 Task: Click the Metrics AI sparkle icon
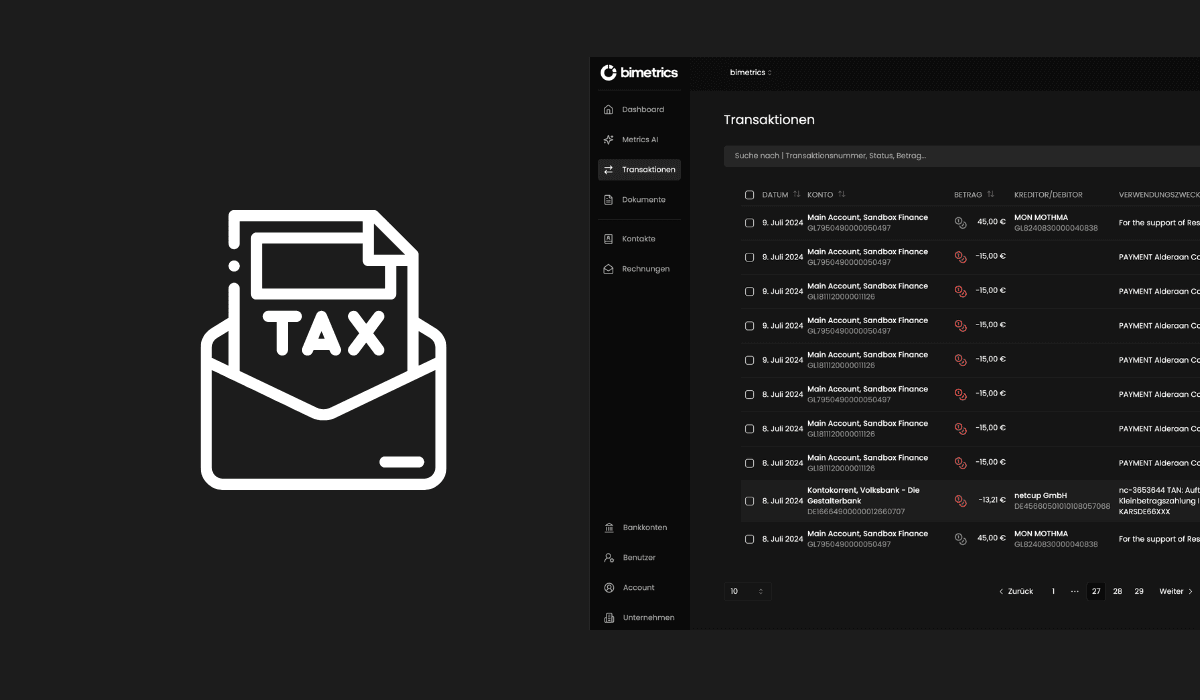tap(609, 140)
